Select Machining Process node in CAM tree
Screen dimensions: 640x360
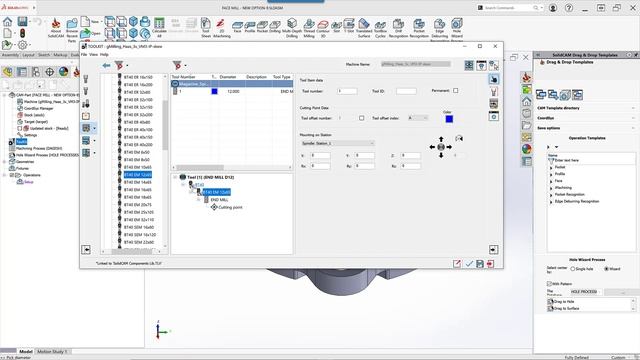[39, 148]
